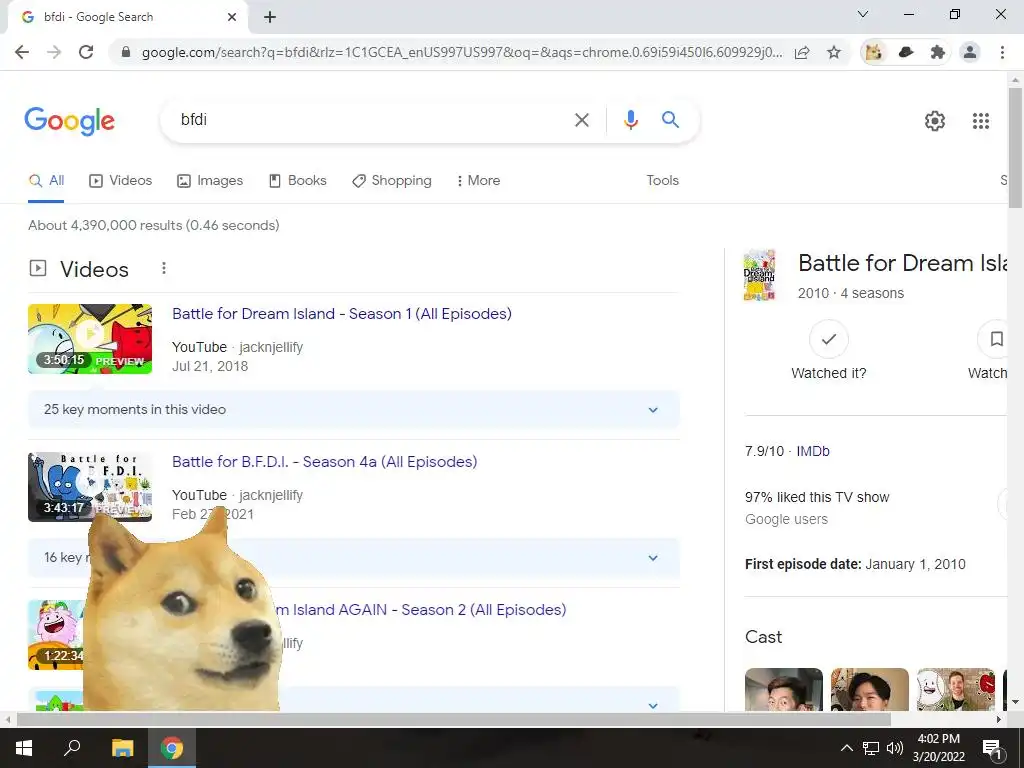Click the first cast member photo
The height and width of the screenshot is (768, 1024).
[x=784, y=689]
